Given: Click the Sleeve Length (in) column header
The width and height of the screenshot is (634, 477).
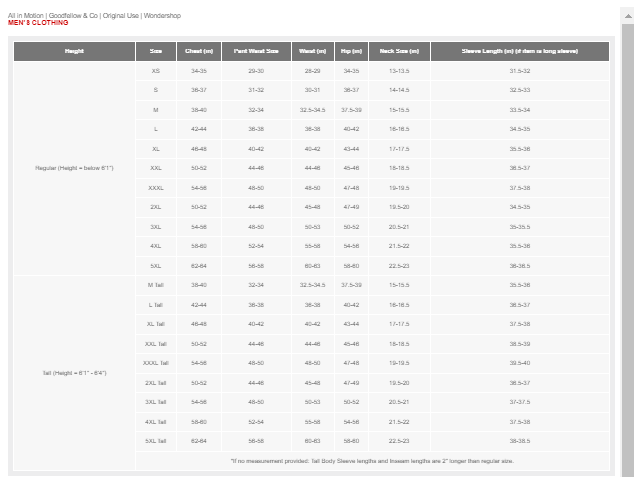Looking at the screenshot, I should click(x=520, y=51).
